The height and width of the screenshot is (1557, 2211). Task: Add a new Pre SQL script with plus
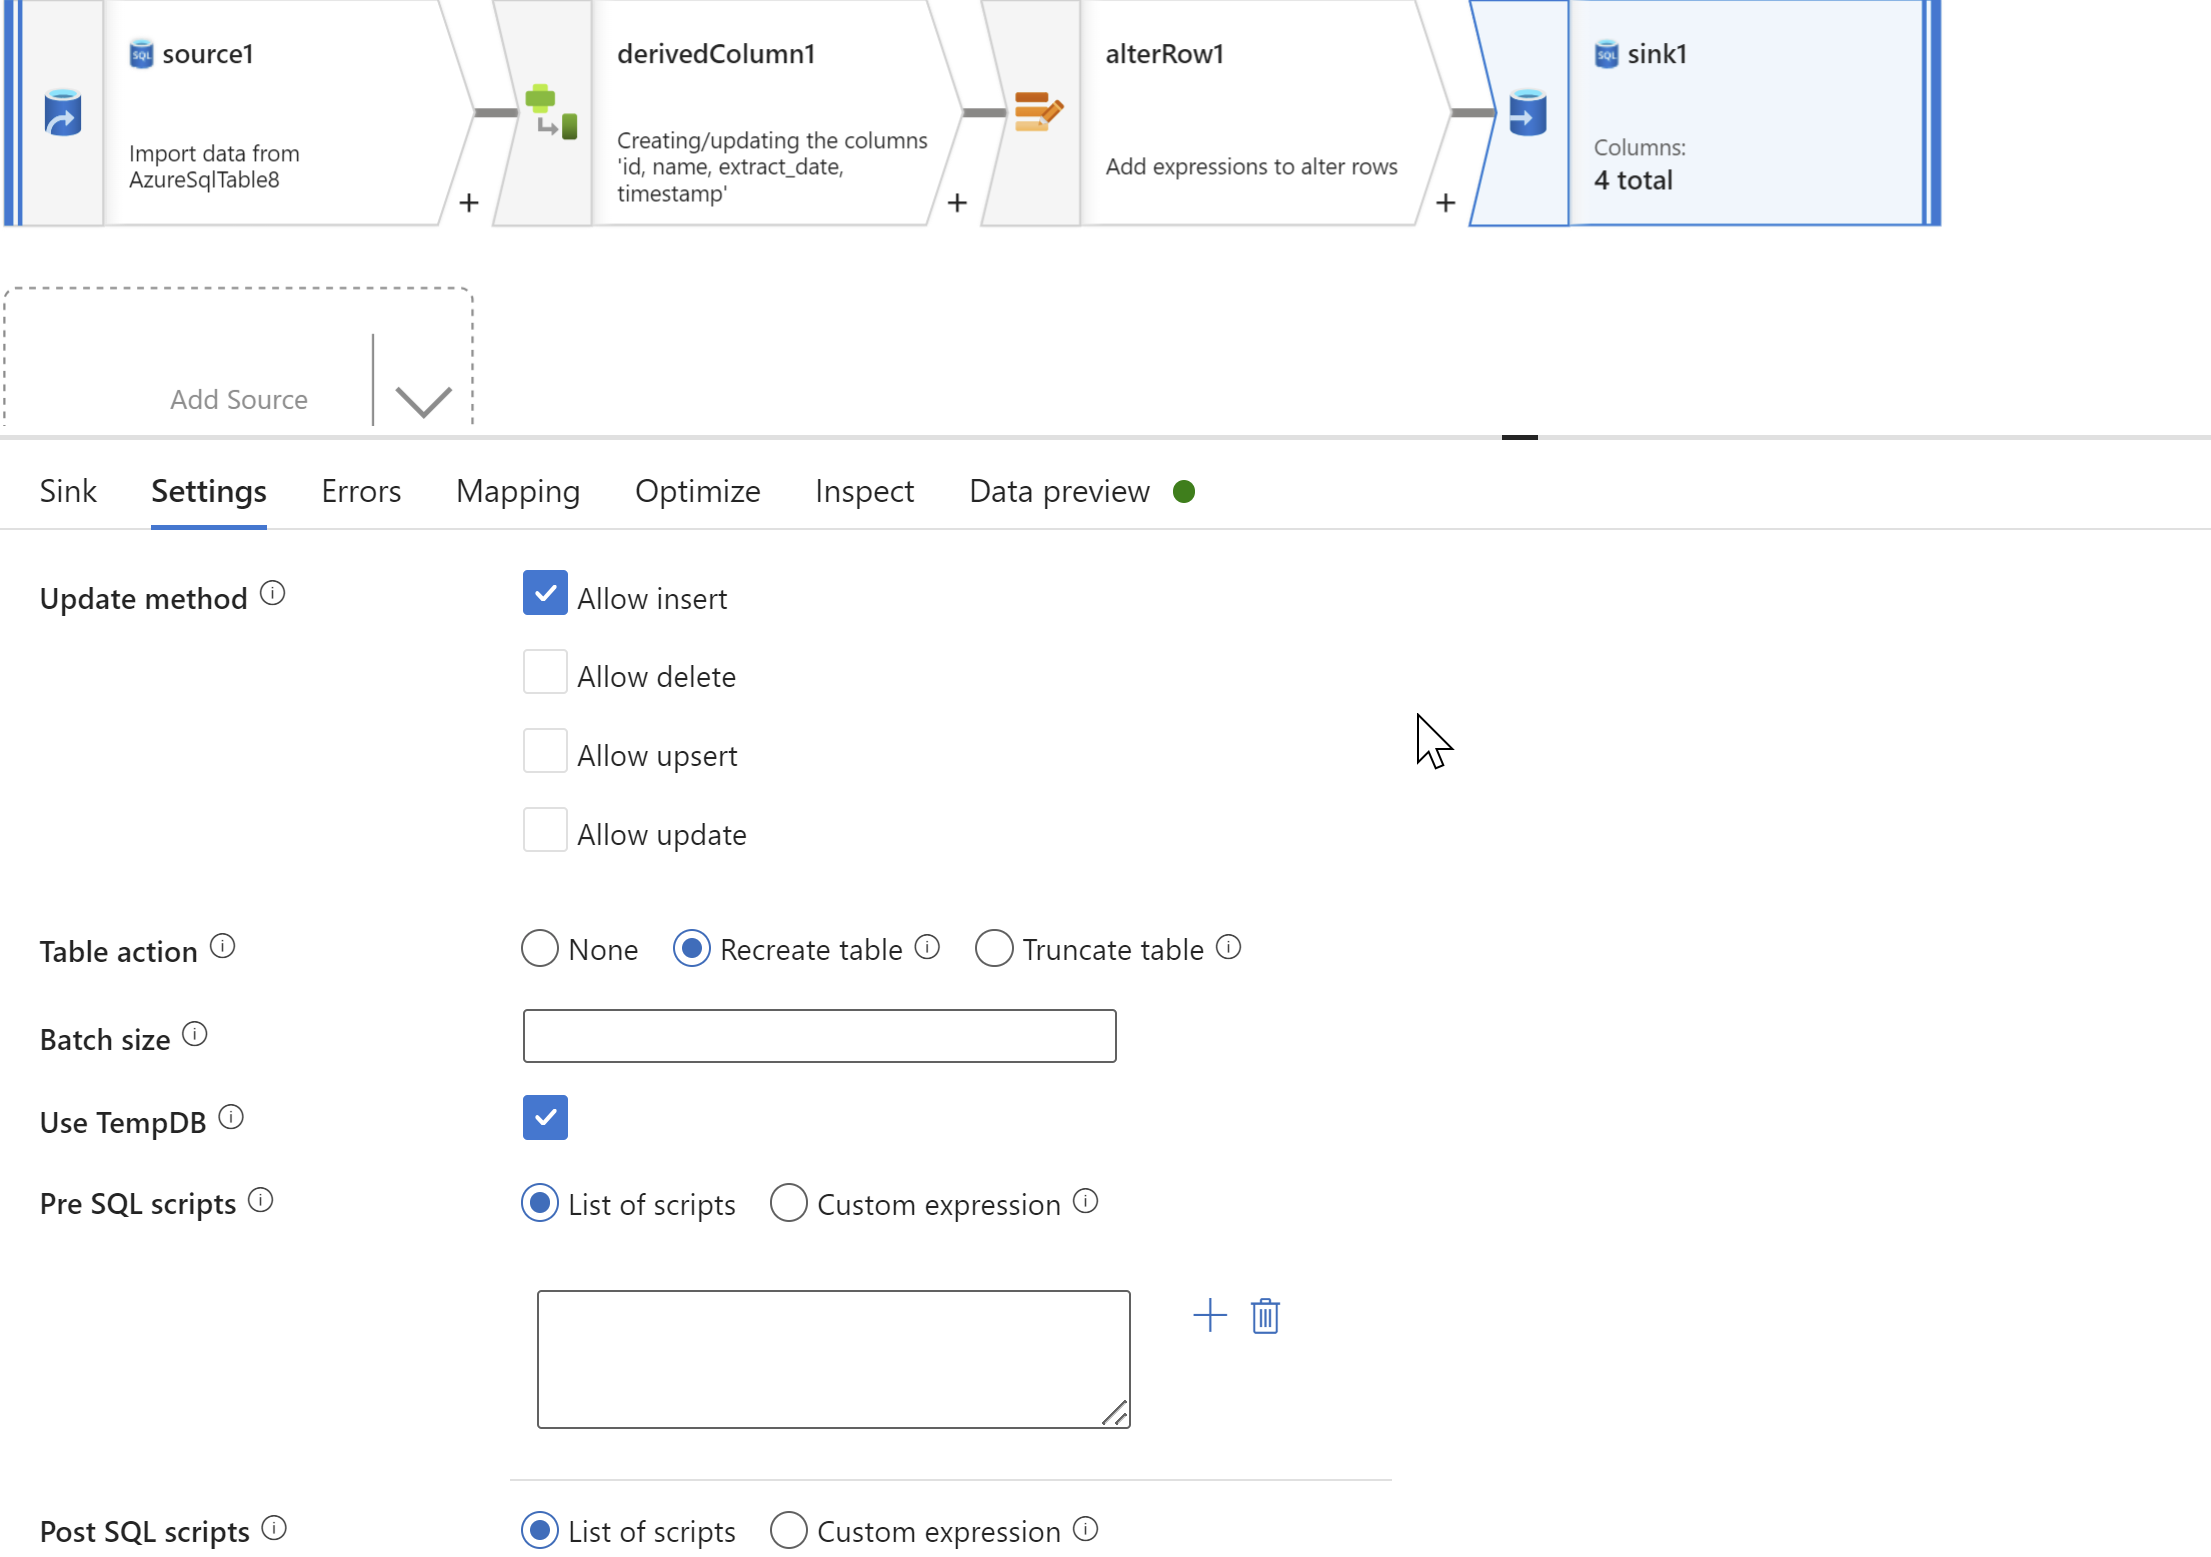pos(1210,1315)
